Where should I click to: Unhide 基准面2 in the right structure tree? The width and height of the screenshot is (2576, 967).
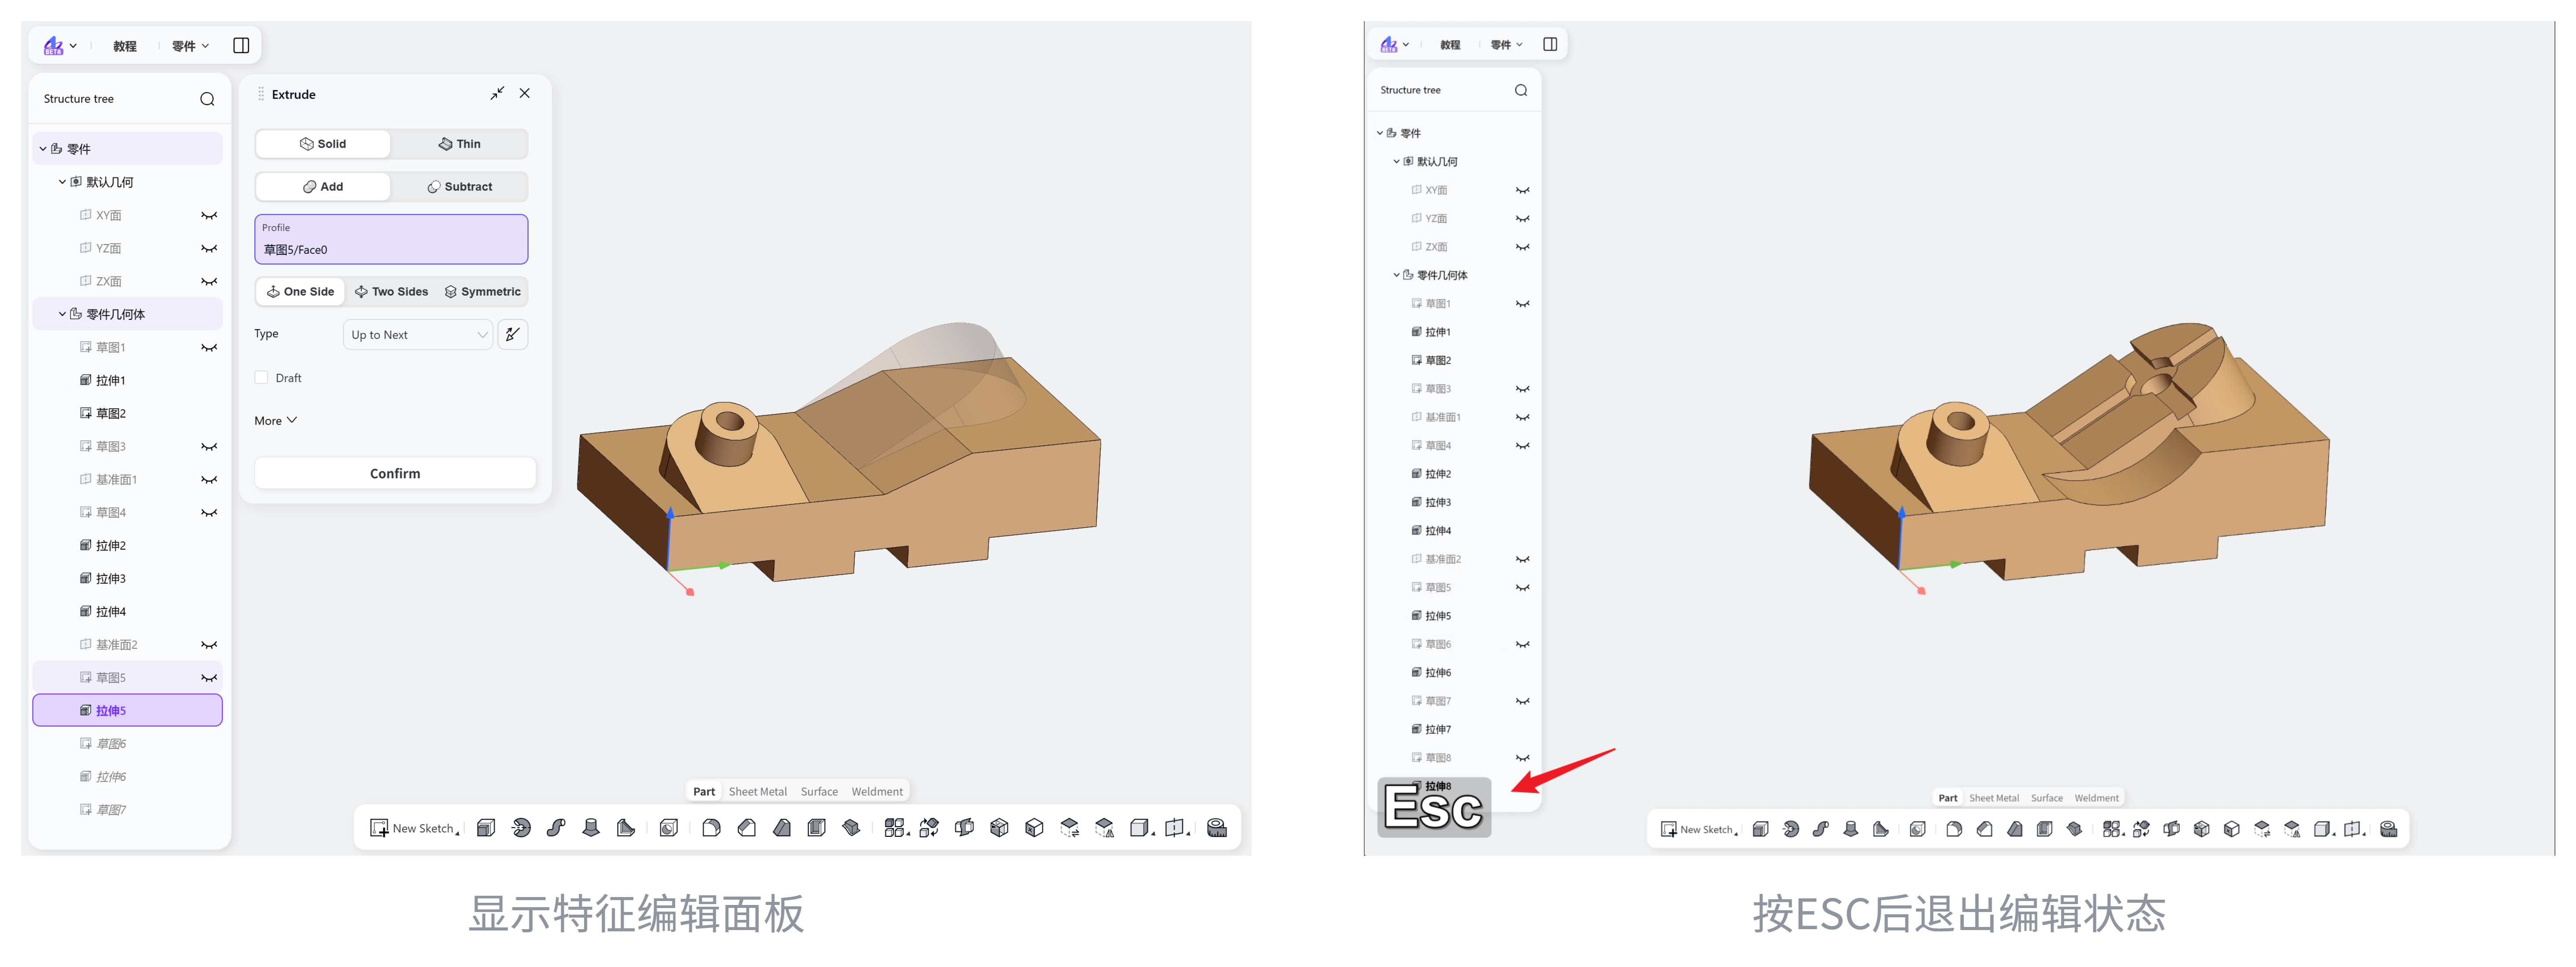click(x=1522, y=560)
